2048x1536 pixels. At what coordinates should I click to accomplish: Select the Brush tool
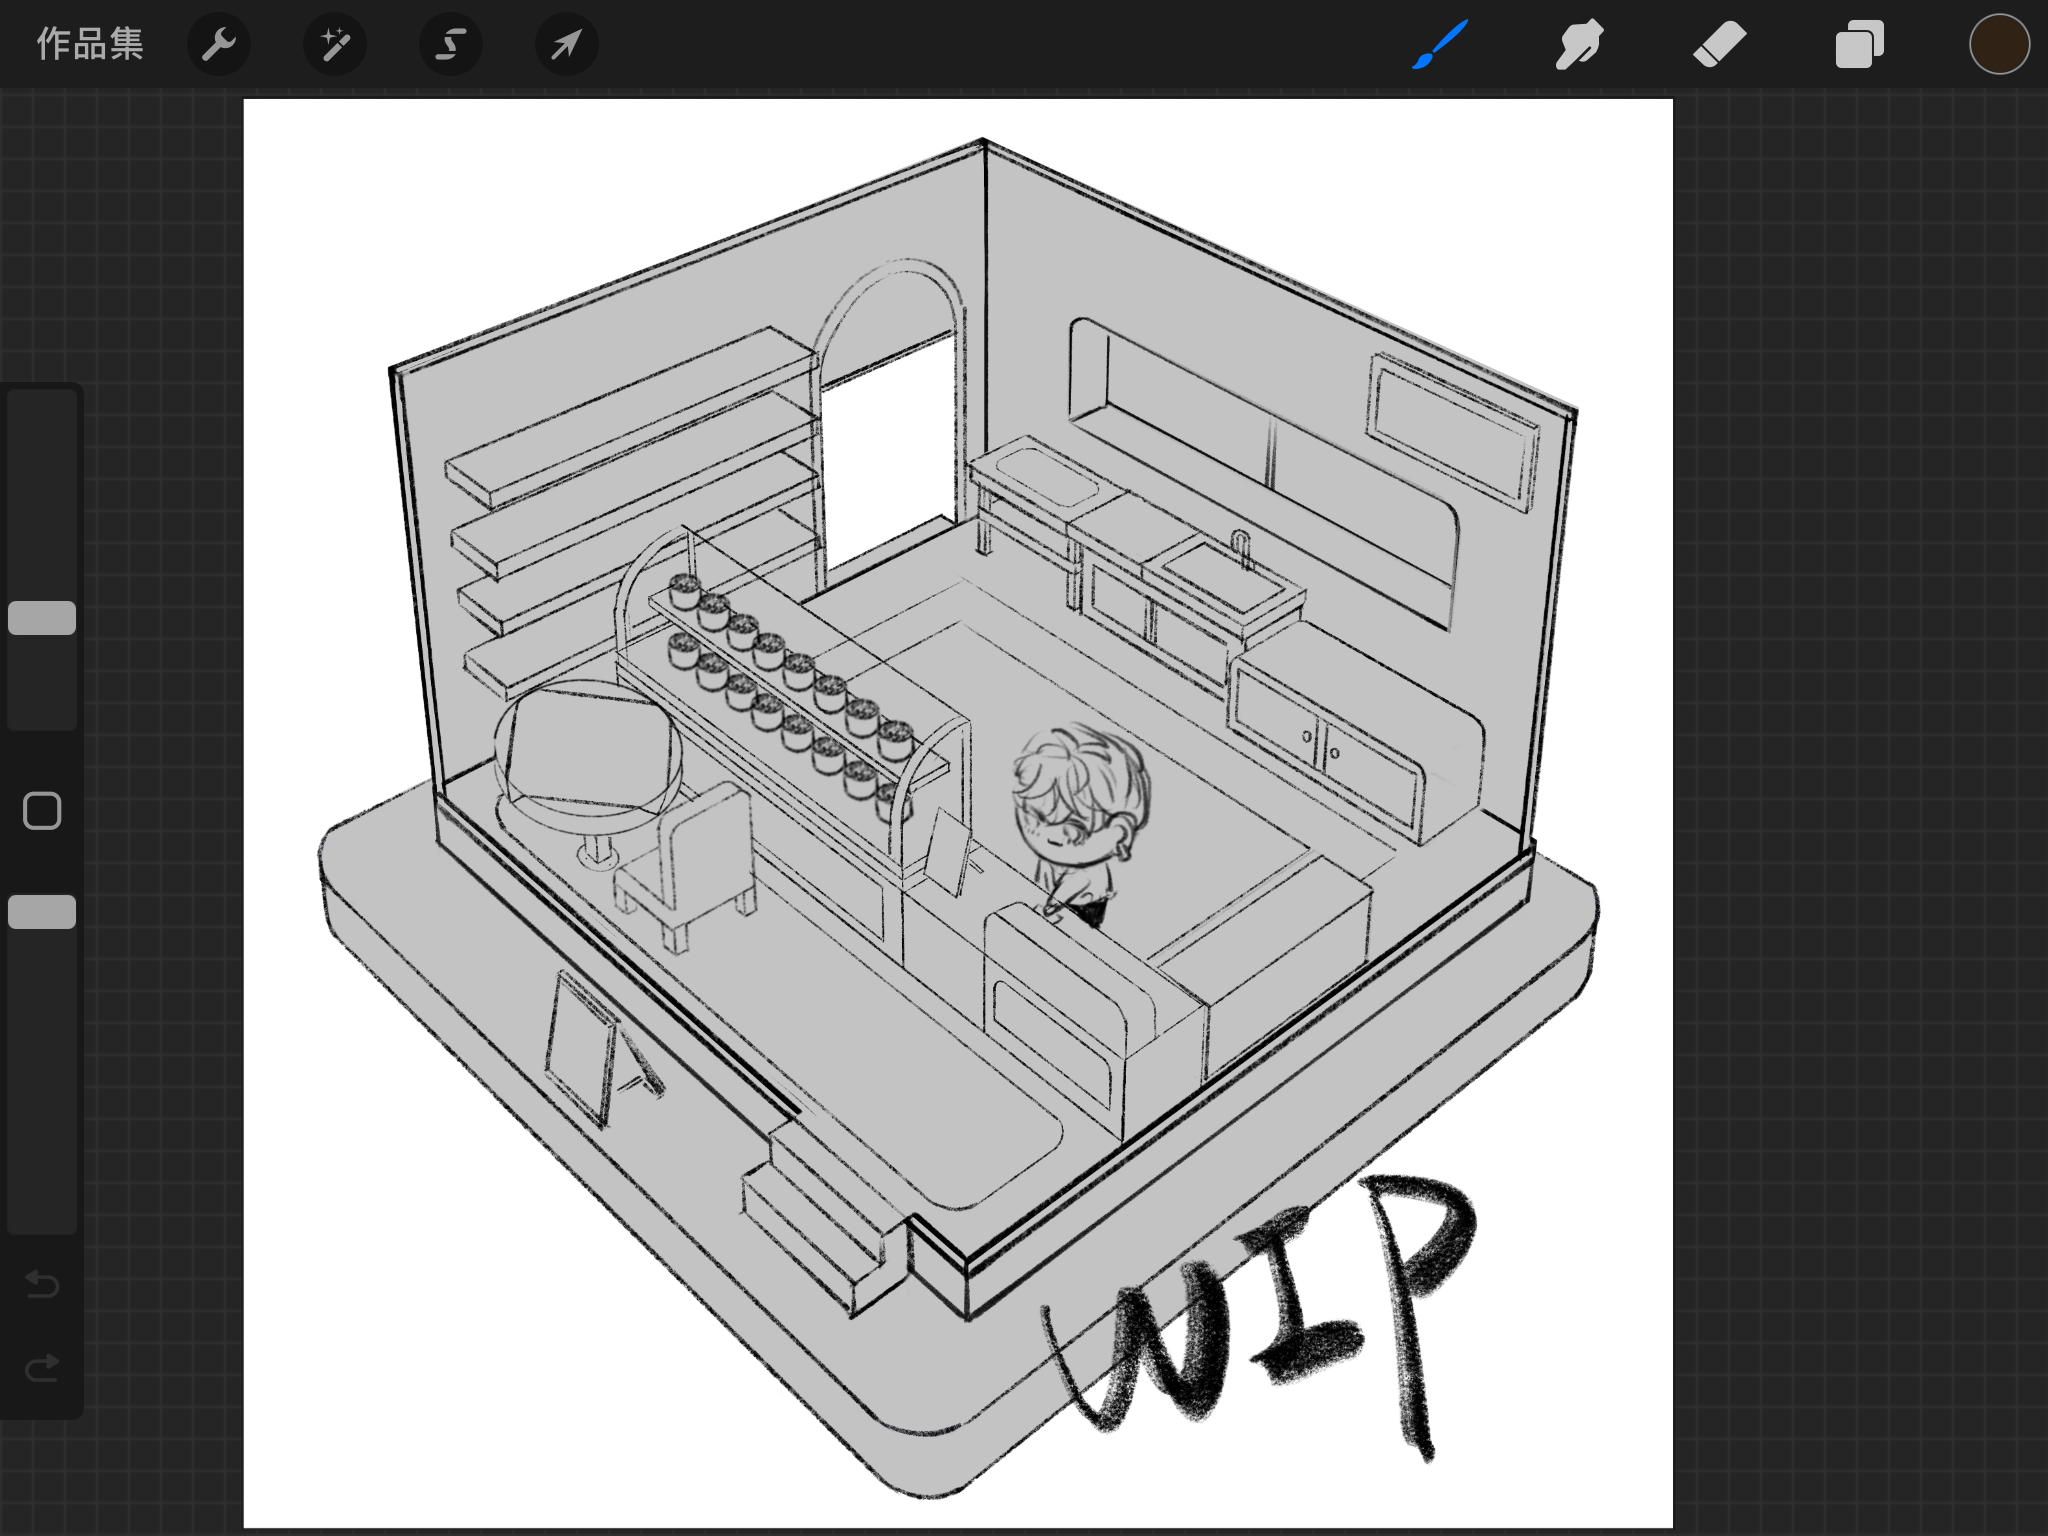coord(1440,44)
